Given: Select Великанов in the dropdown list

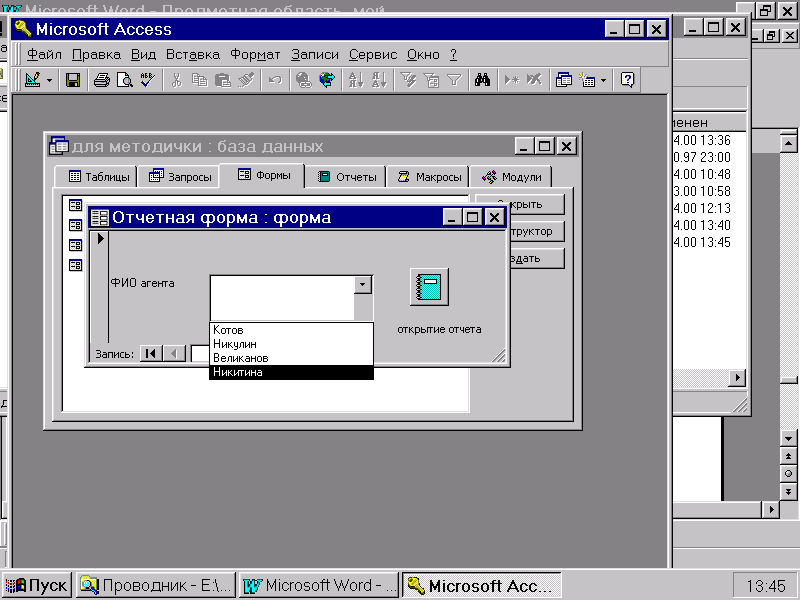Looking at the screenshot, I should pyautogui.click(x=291, y=358).
